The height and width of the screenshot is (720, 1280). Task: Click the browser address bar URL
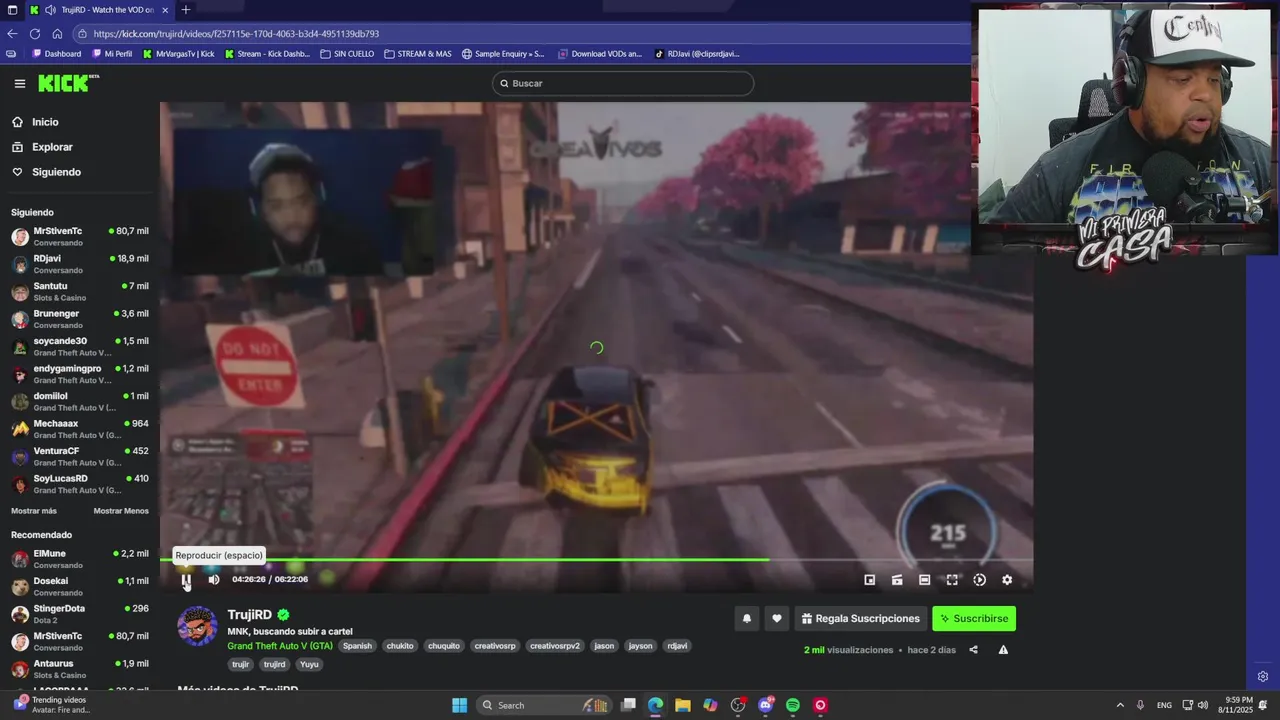(236, 34)
